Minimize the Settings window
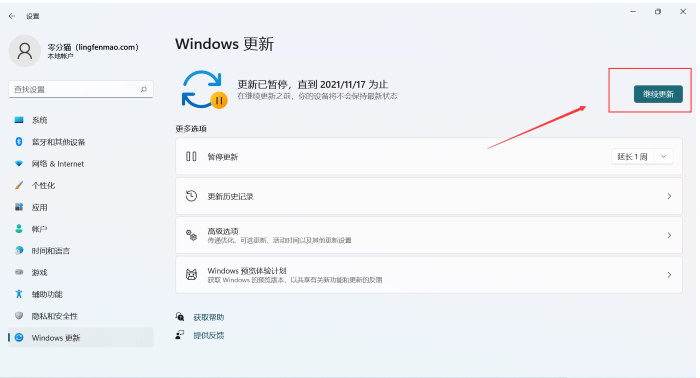Viewport: 700px width, 378px height. (633, 12)
